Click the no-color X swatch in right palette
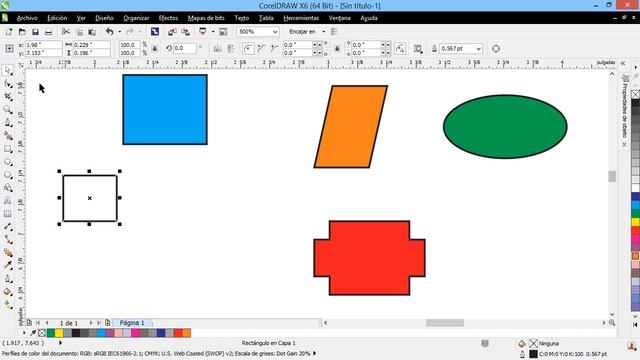 click(636, 95)
